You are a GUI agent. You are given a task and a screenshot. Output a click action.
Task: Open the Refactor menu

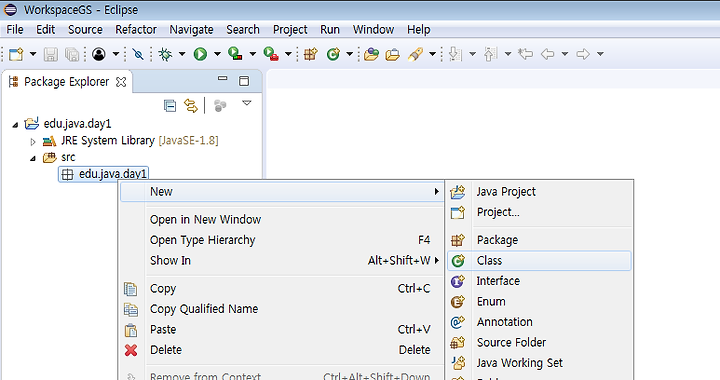pos(136,29)
